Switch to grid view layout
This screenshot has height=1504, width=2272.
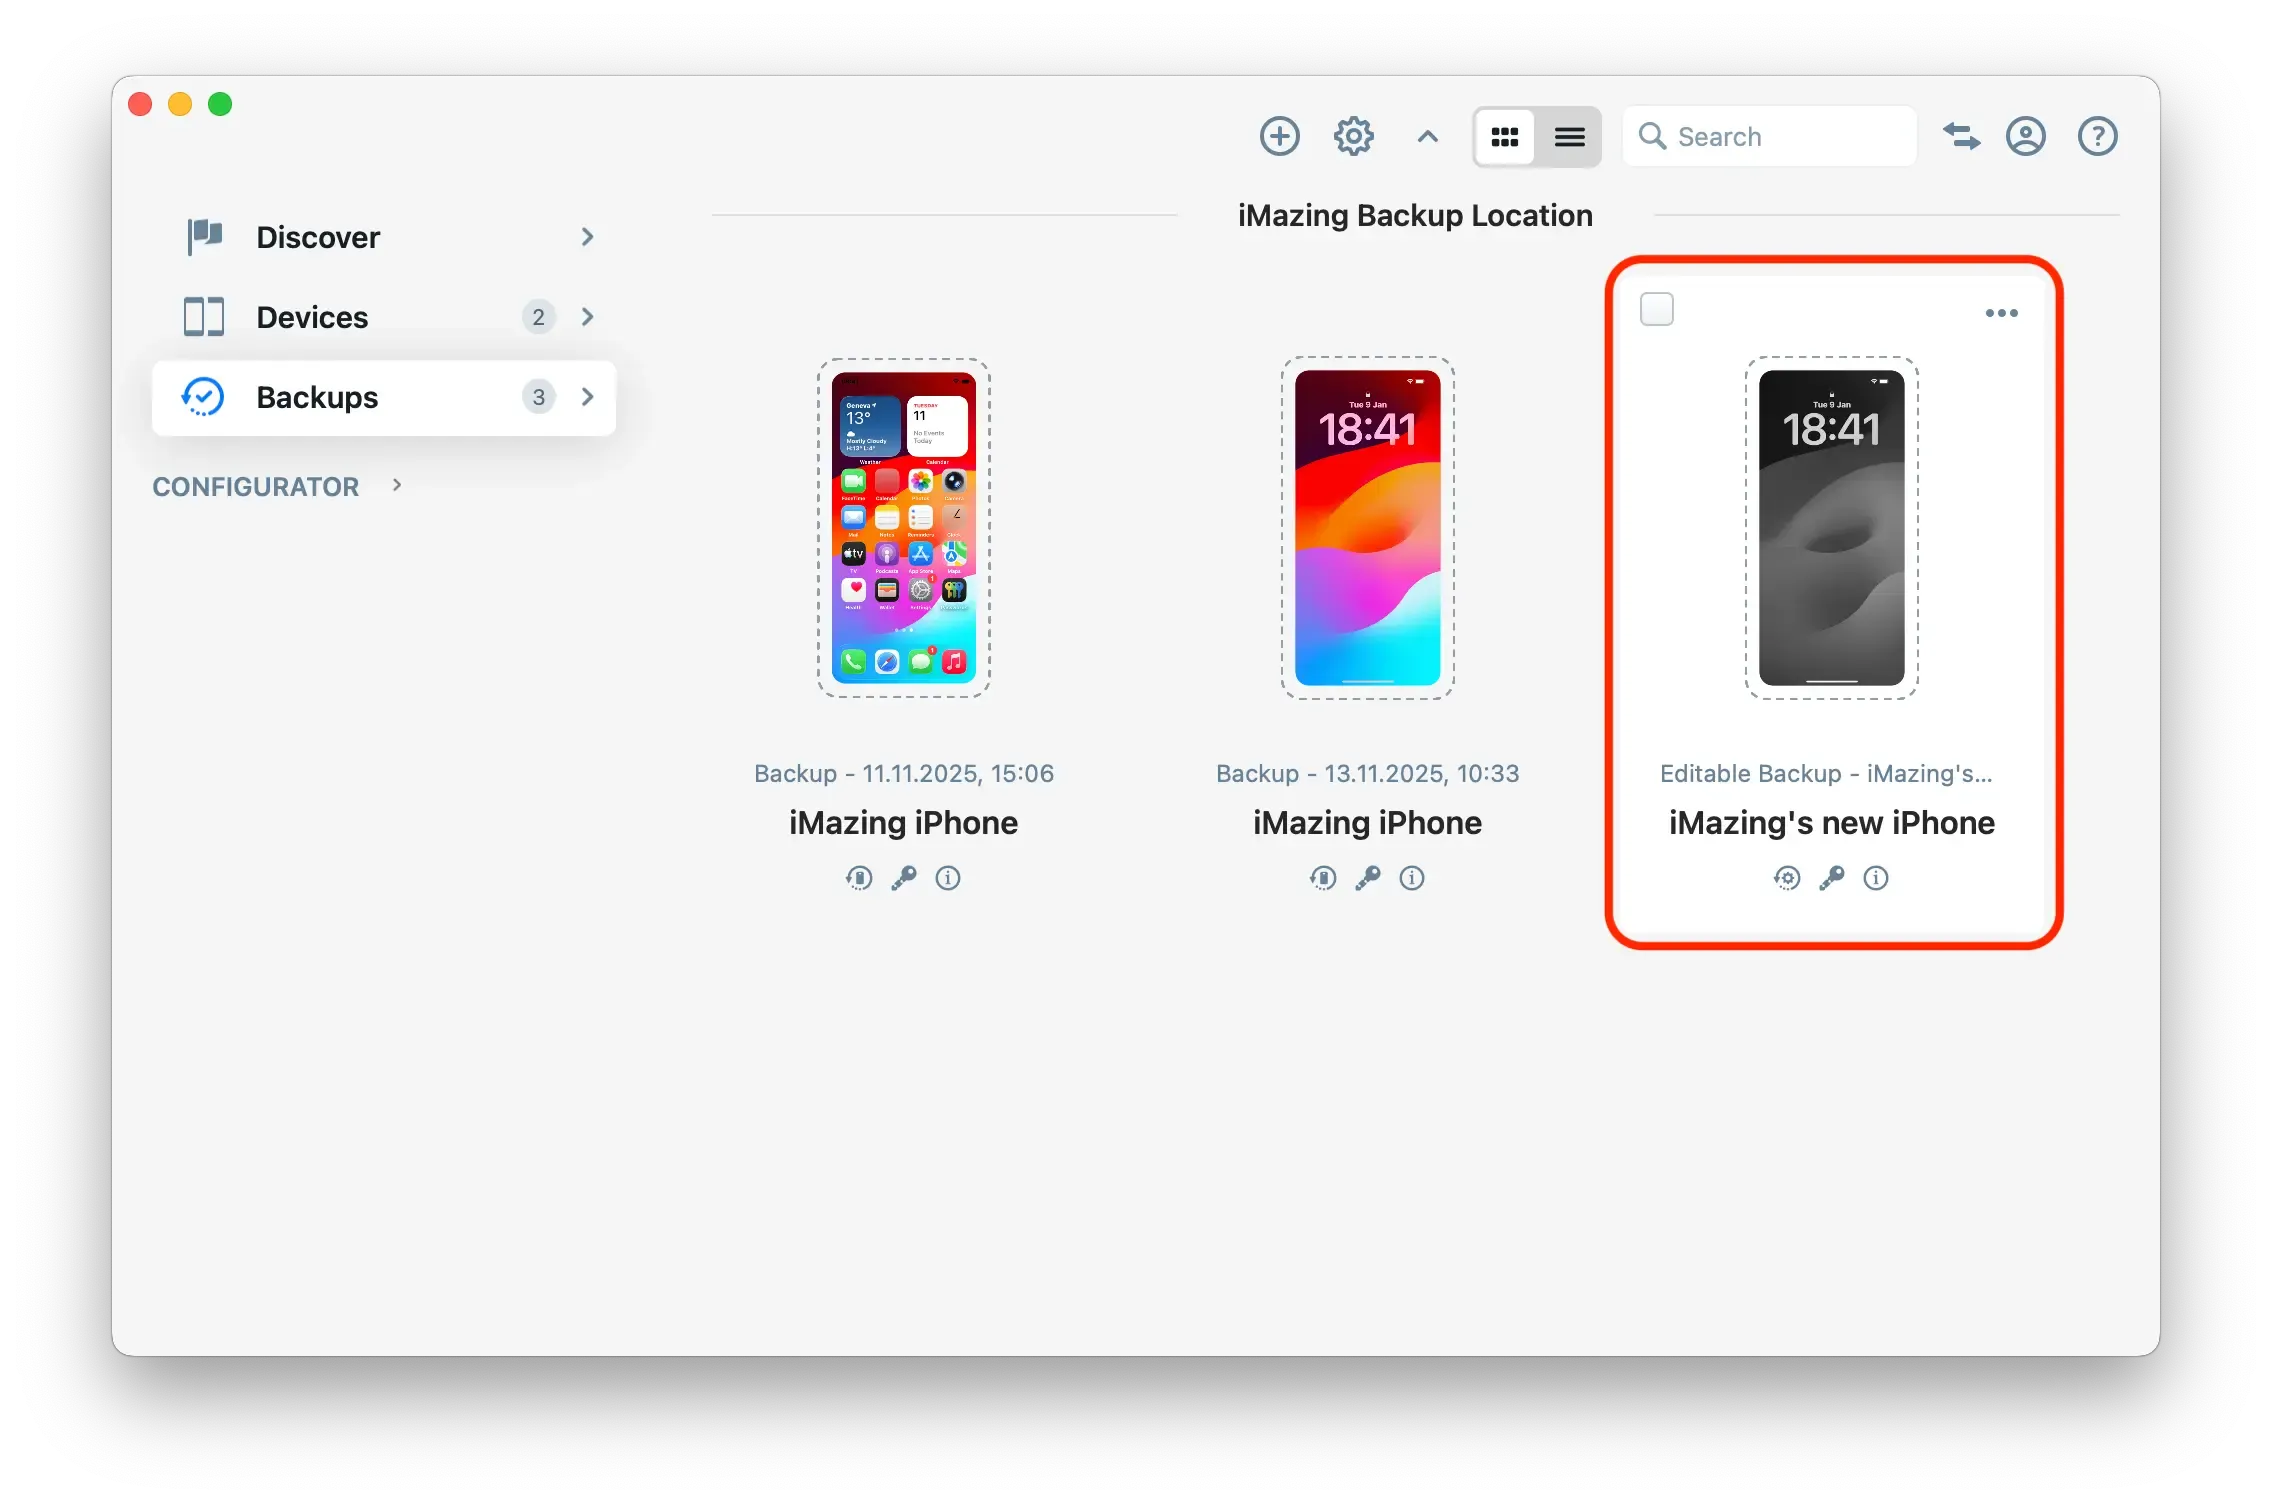(1505, 136)
